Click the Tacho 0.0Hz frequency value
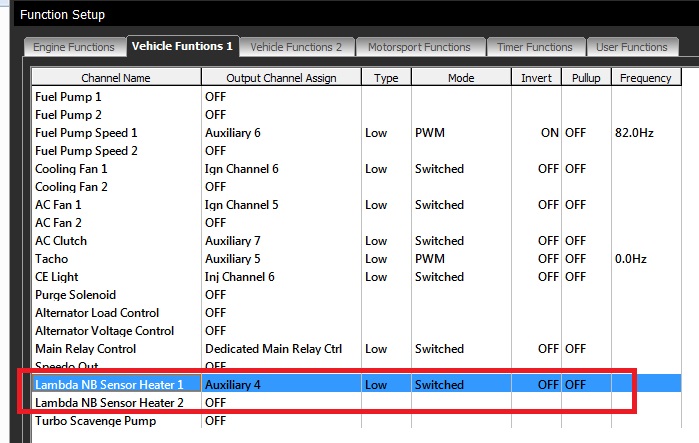This screenshot has width=699, height=443. tap(631, 259)
